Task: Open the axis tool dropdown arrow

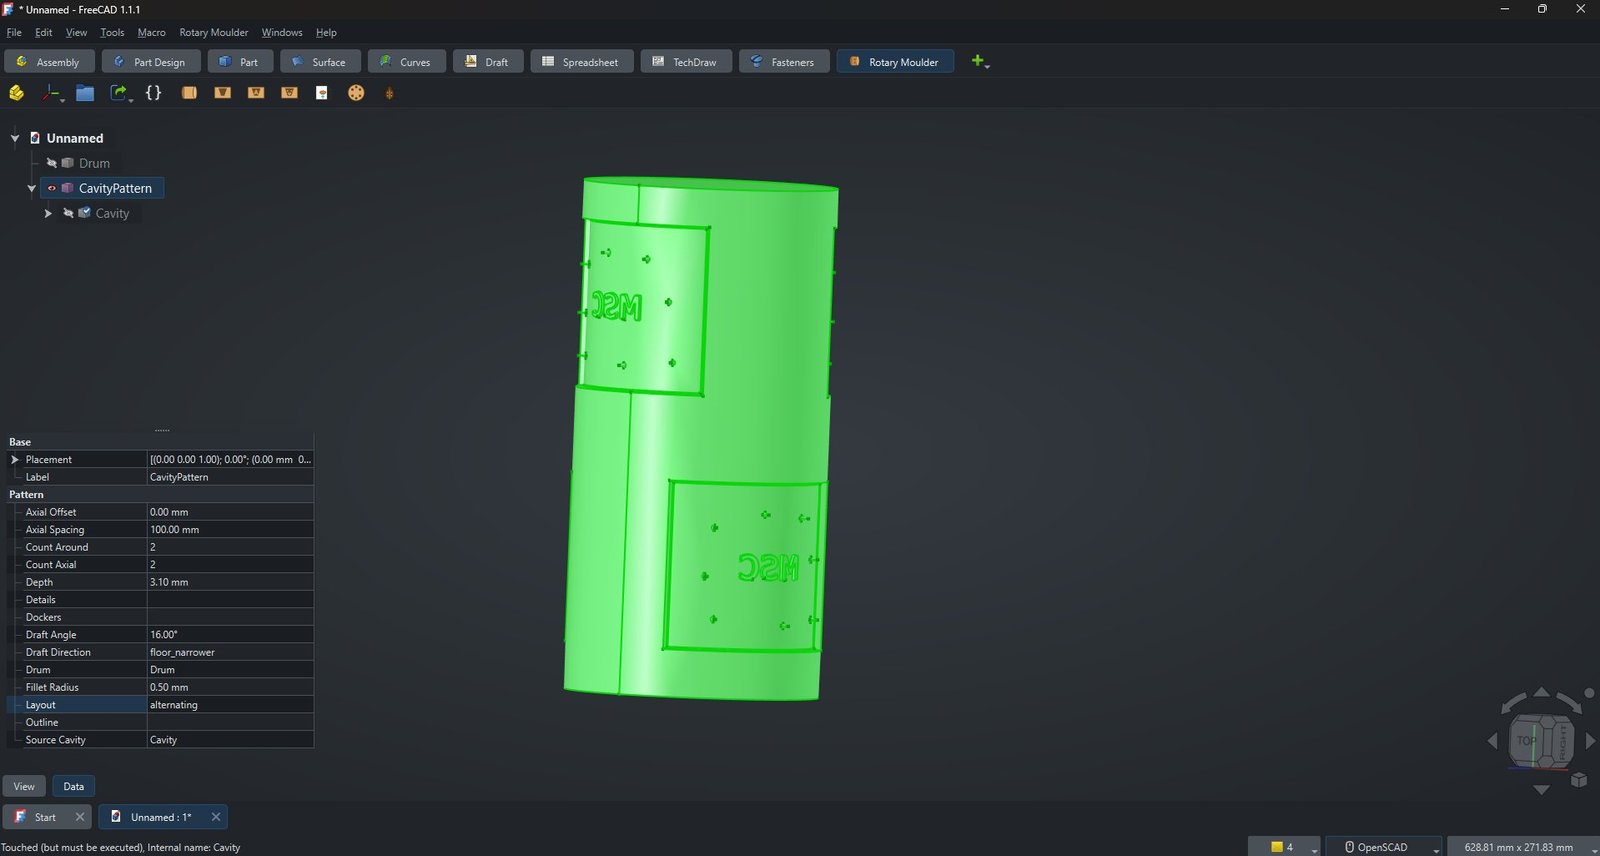Action: pyautogui.click(x=62, y=99)
